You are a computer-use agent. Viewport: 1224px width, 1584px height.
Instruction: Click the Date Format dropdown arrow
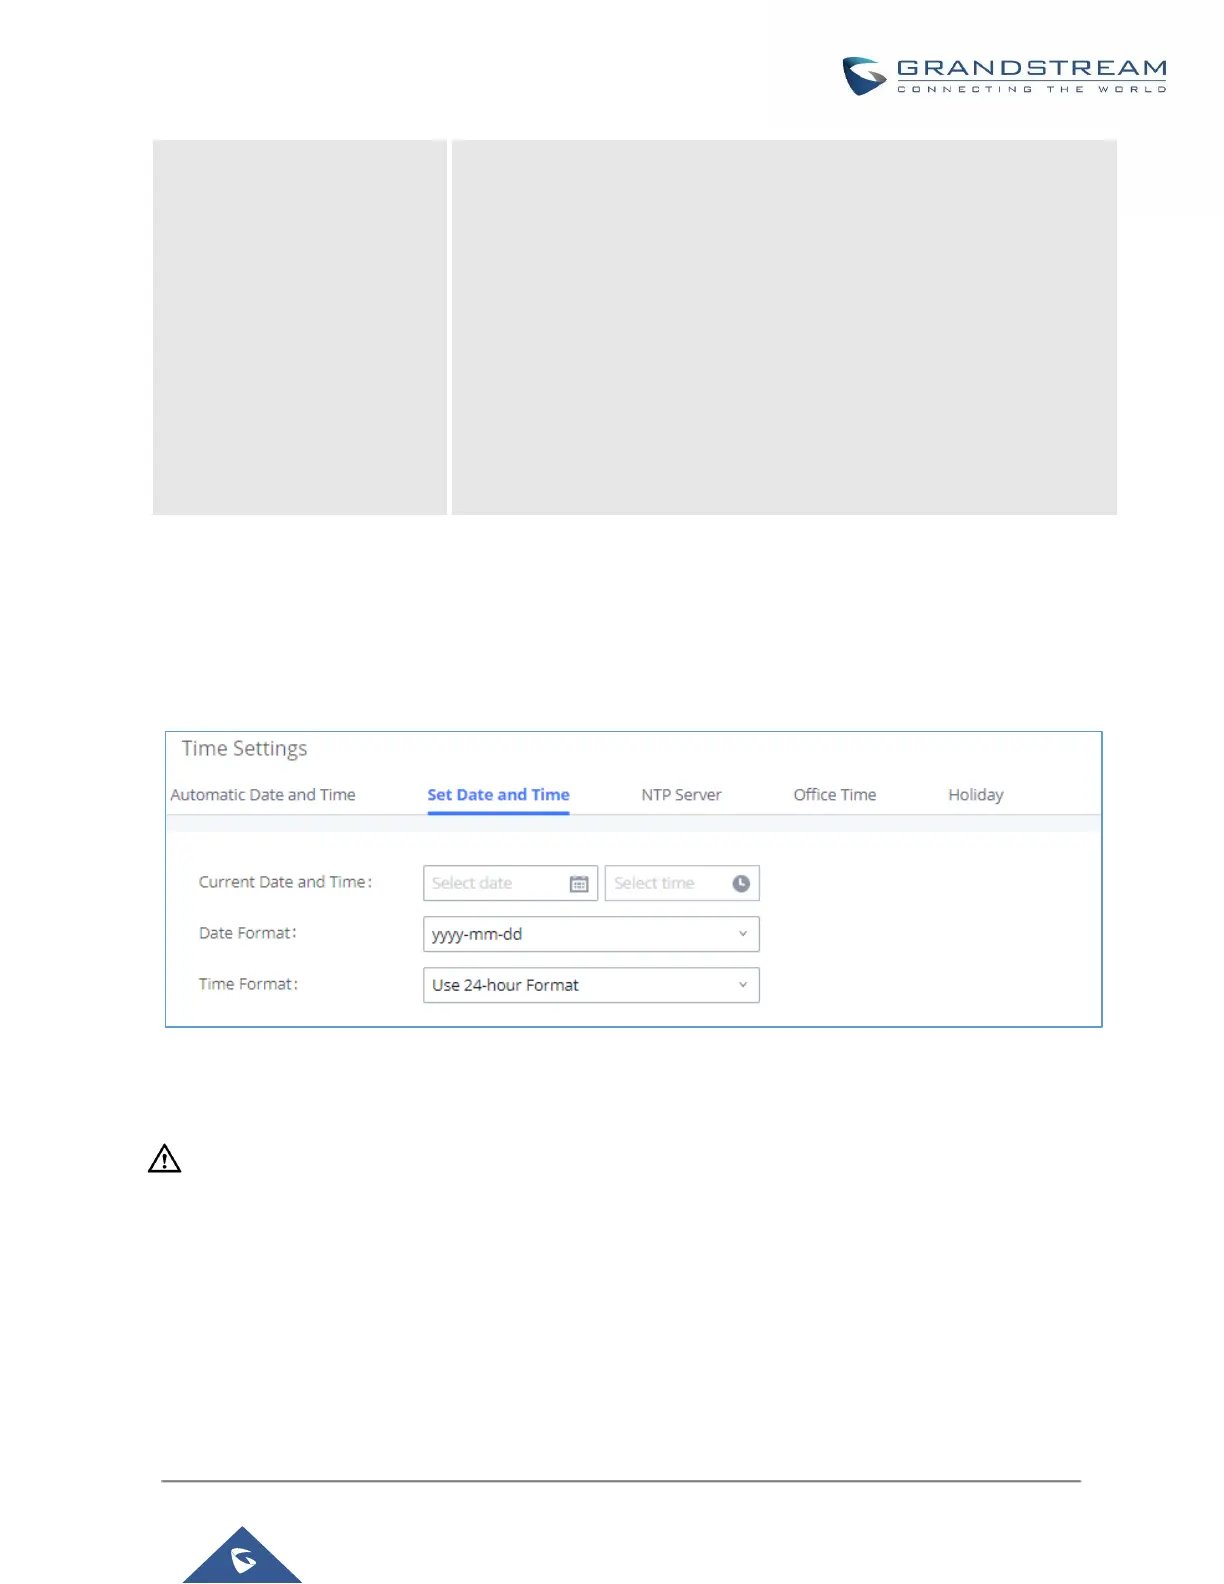tap(743, 934)
